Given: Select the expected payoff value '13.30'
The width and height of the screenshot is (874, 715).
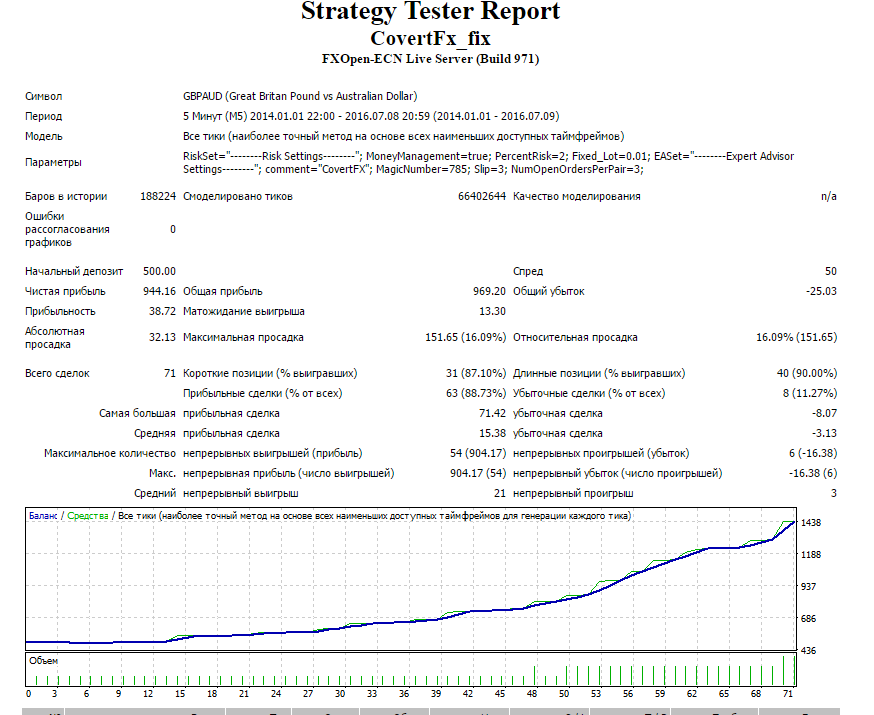Looking at the screenshot, I should point(492,312).
